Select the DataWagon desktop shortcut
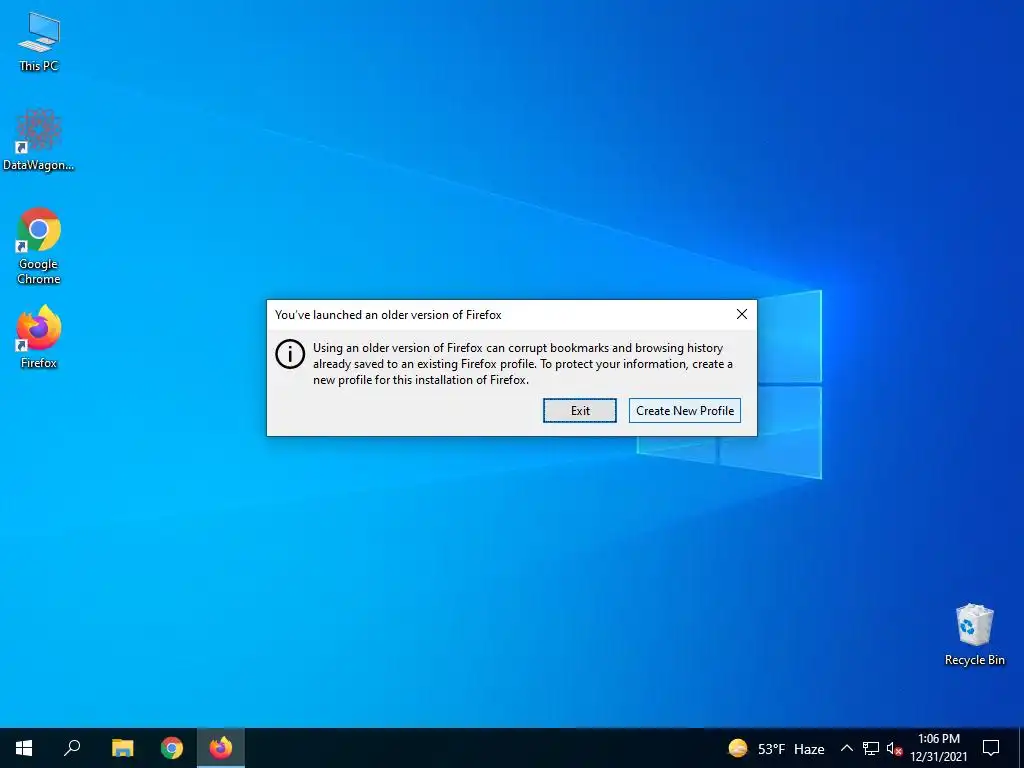Screen dimensions: 1024x768 39,140
